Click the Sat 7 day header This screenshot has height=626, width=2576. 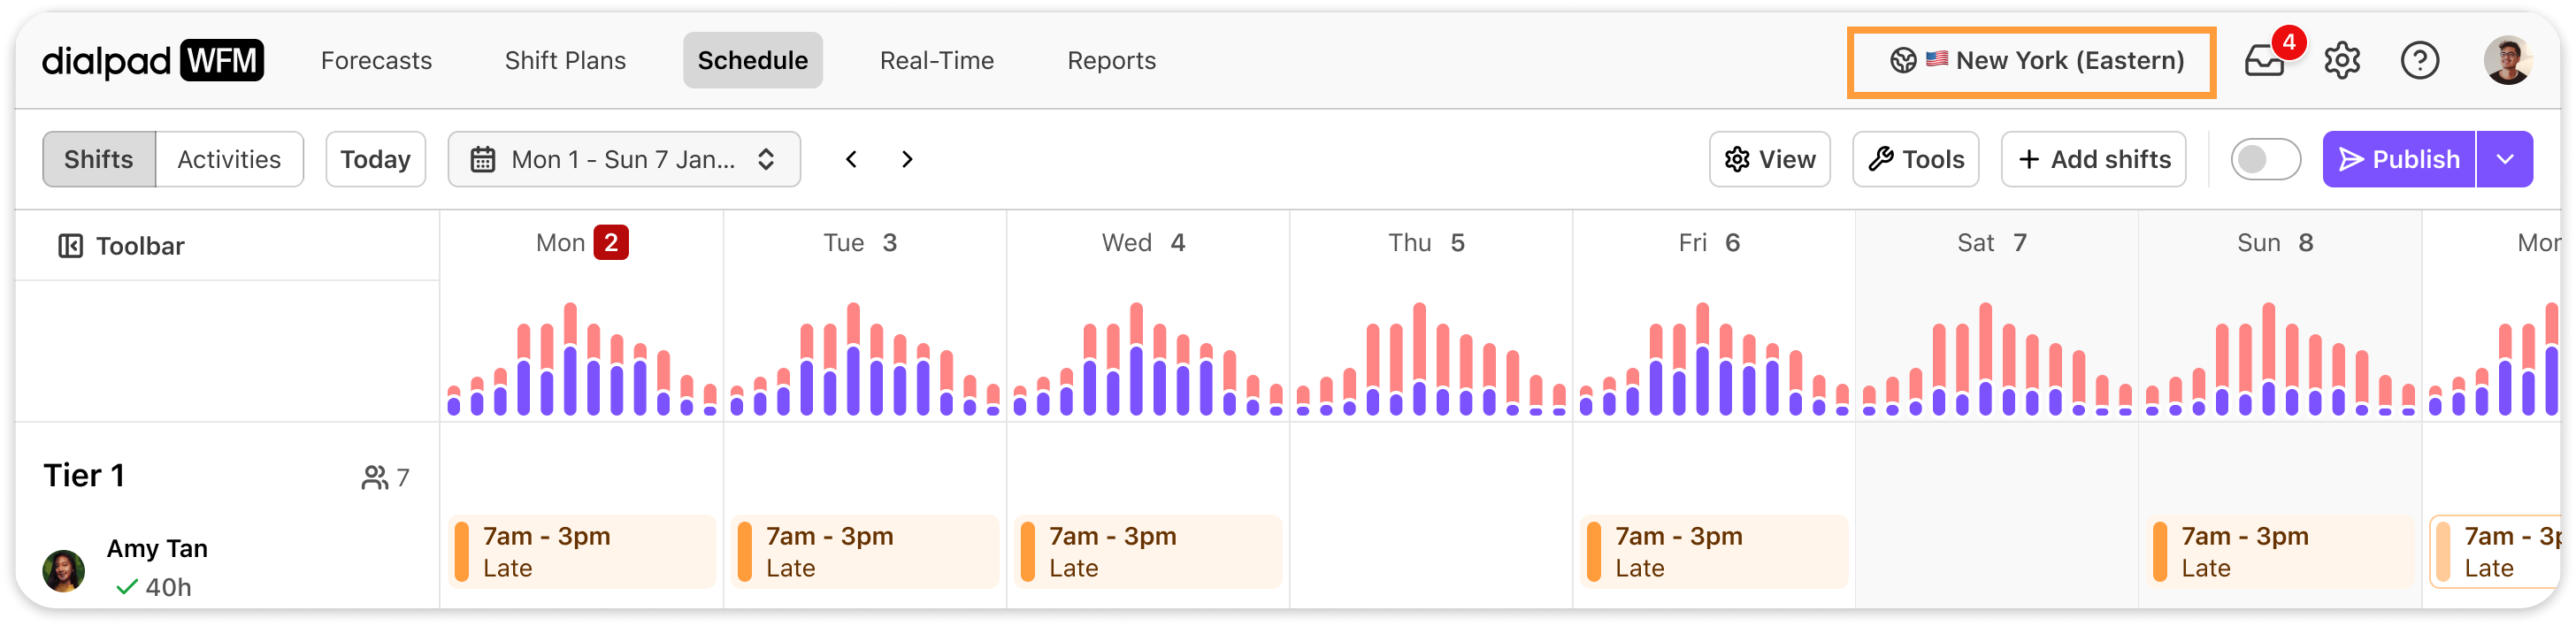coord(1991,243)
